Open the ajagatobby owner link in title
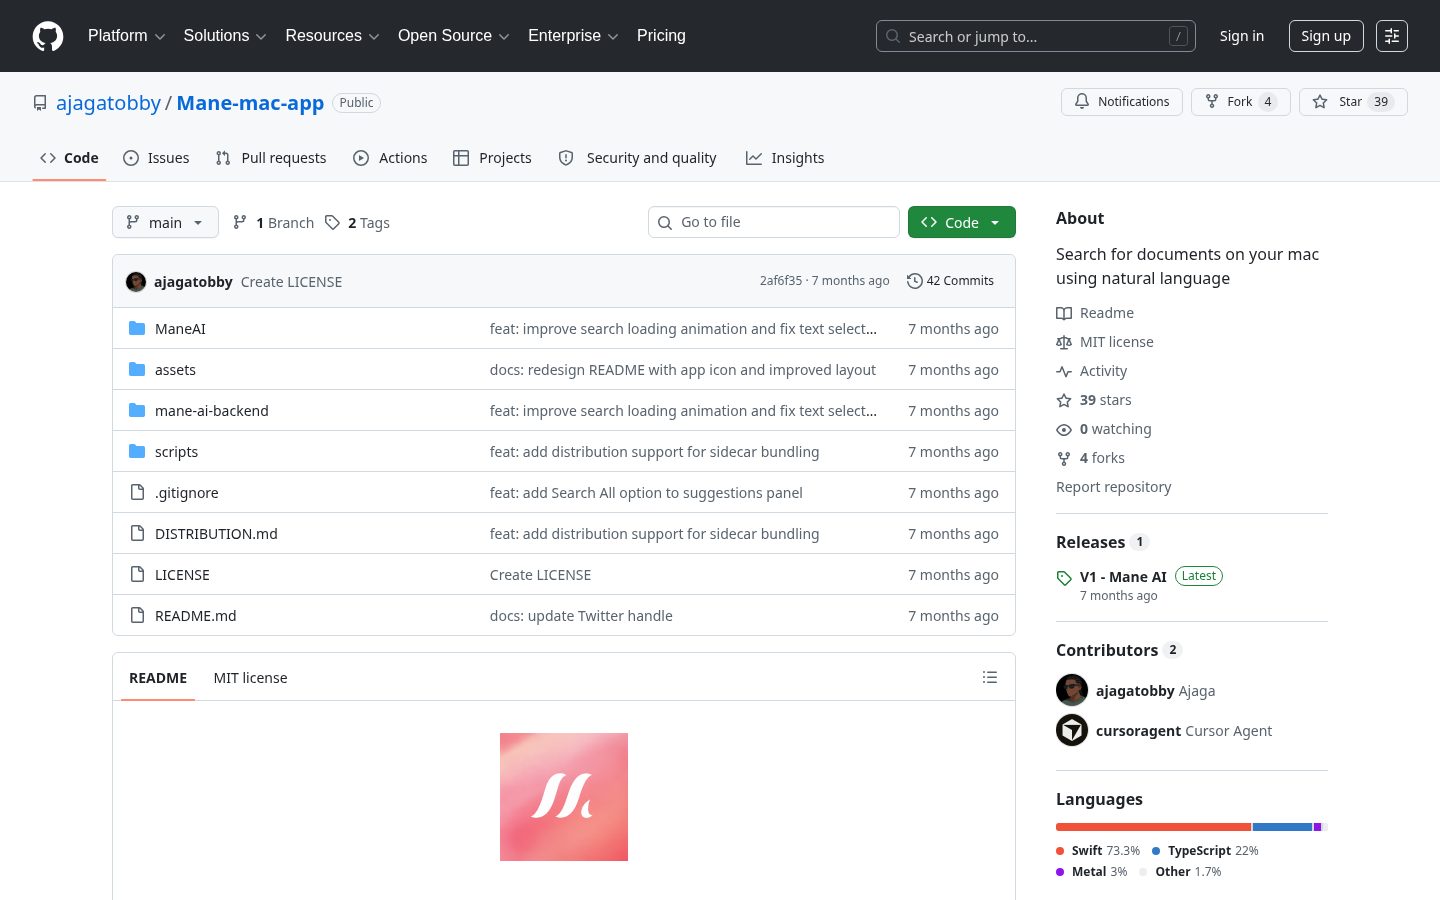The height and width of the screenshot is (900, 1440). pos(108,103)
